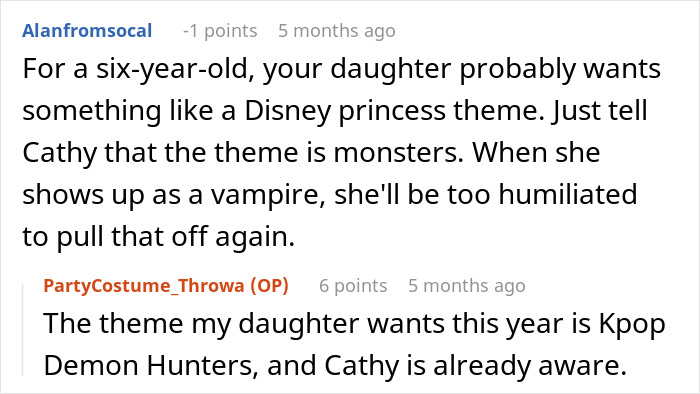Click 'Disney' in the first comment
700x394 pixels.
tap(287, 112)
